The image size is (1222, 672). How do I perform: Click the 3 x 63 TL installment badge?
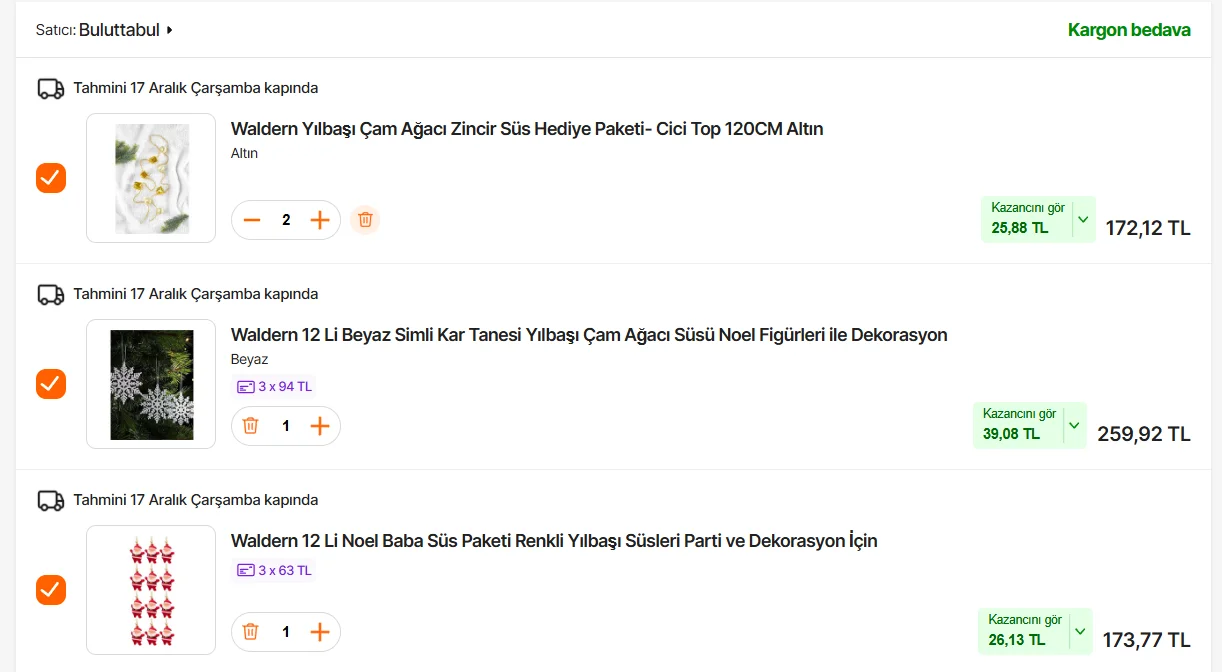[274, 571]
